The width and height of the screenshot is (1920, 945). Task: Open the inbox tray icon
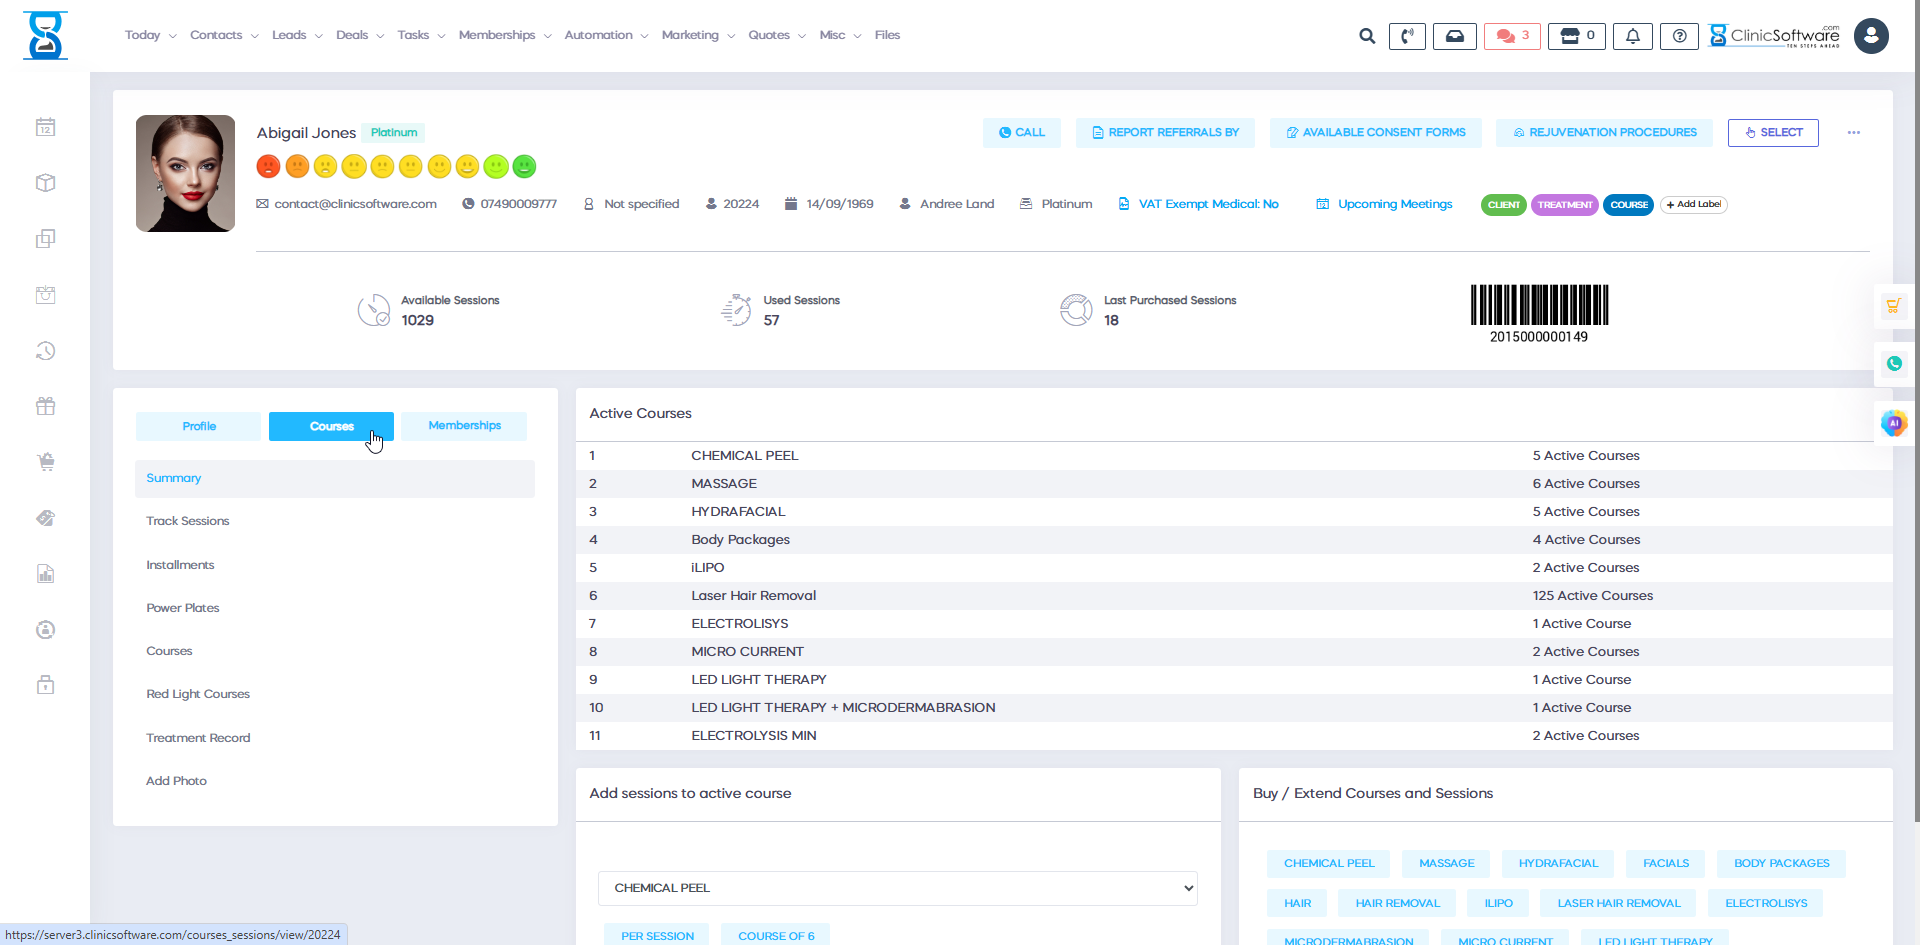(x=1455, y=35)
